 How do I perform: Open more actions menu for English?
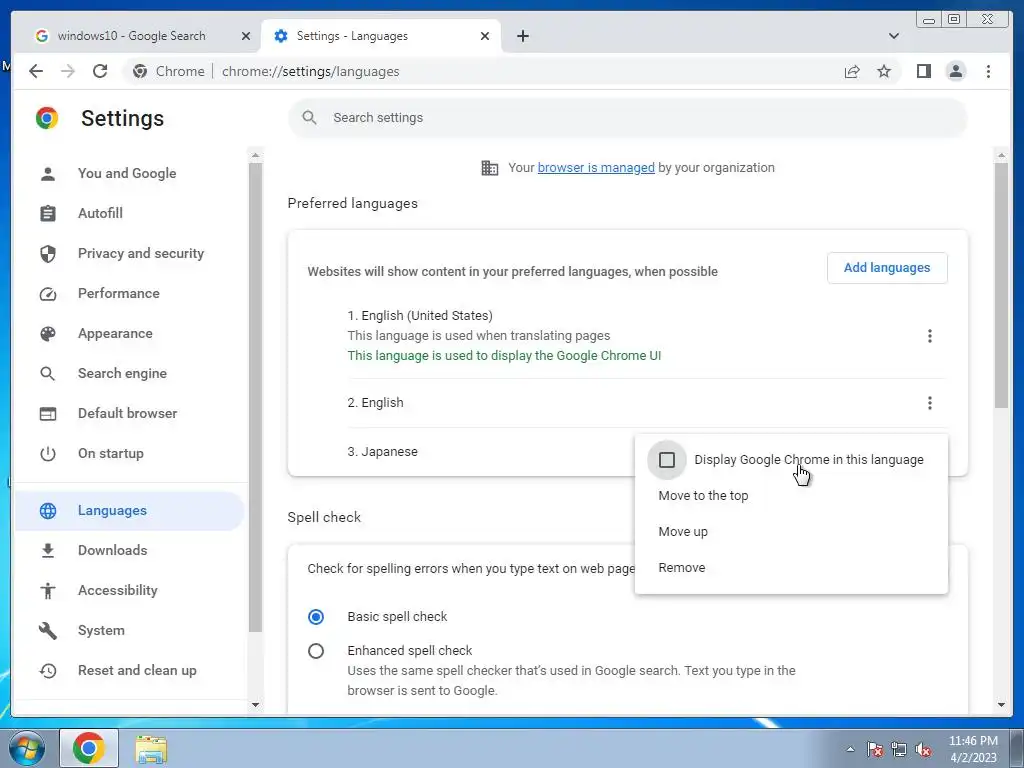point(929,403)
